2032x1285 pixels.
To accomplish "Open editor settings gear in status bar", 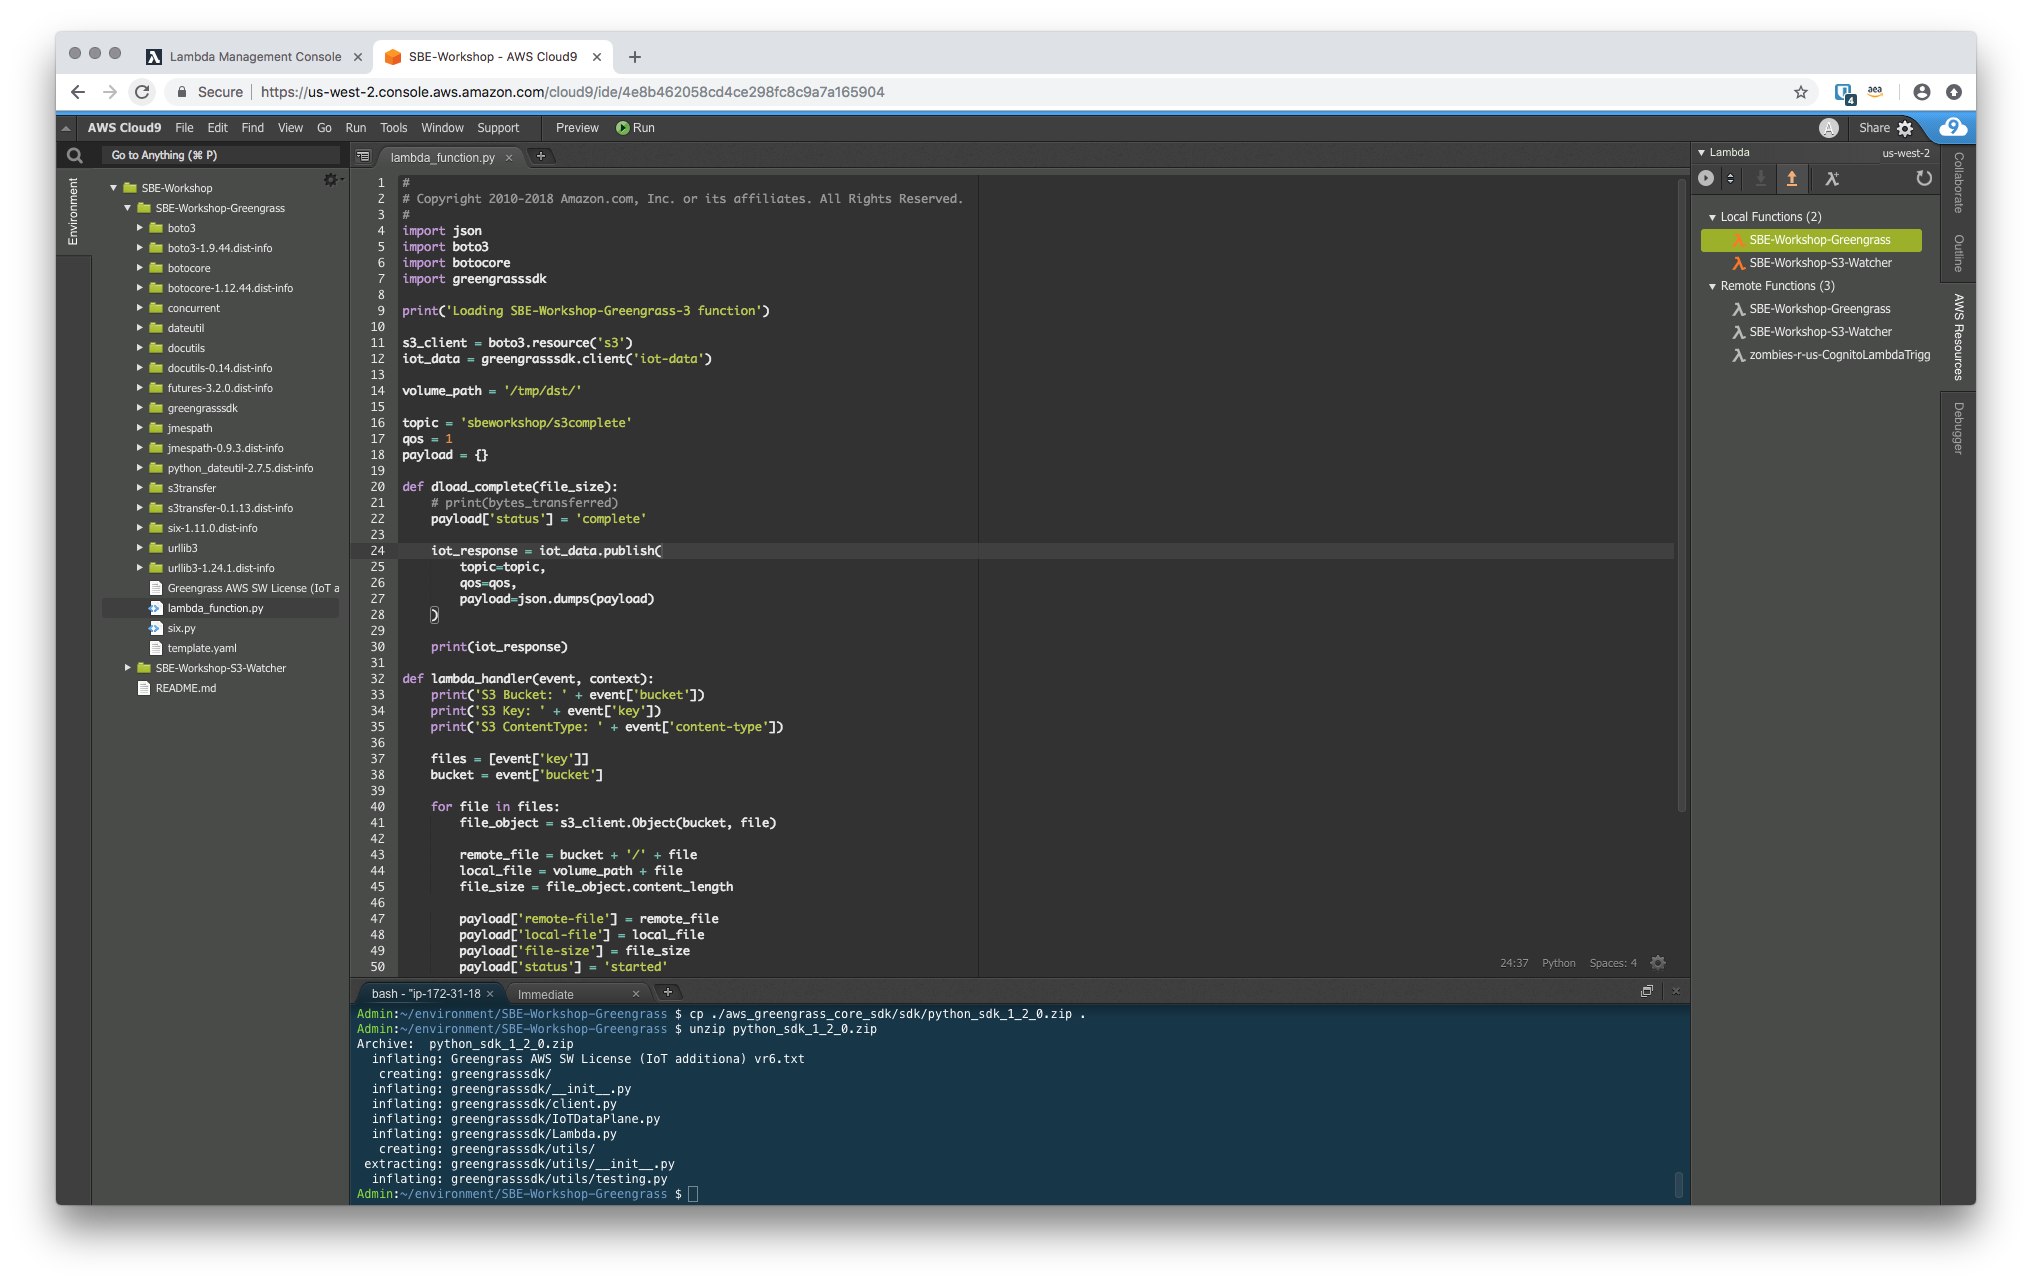I will (x=1658, y=963).
